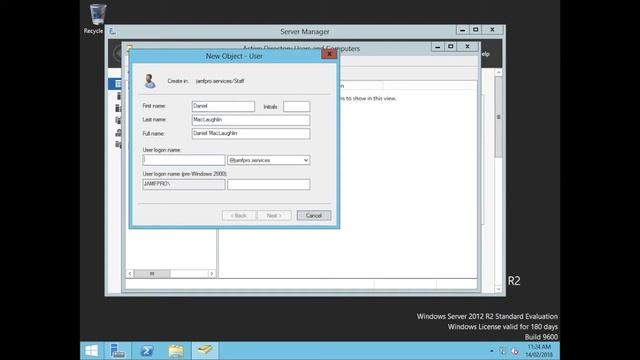Click the tree pane scroll right arrow
Viewport: 640px width, 360px height.
click(x=212, y=273)
